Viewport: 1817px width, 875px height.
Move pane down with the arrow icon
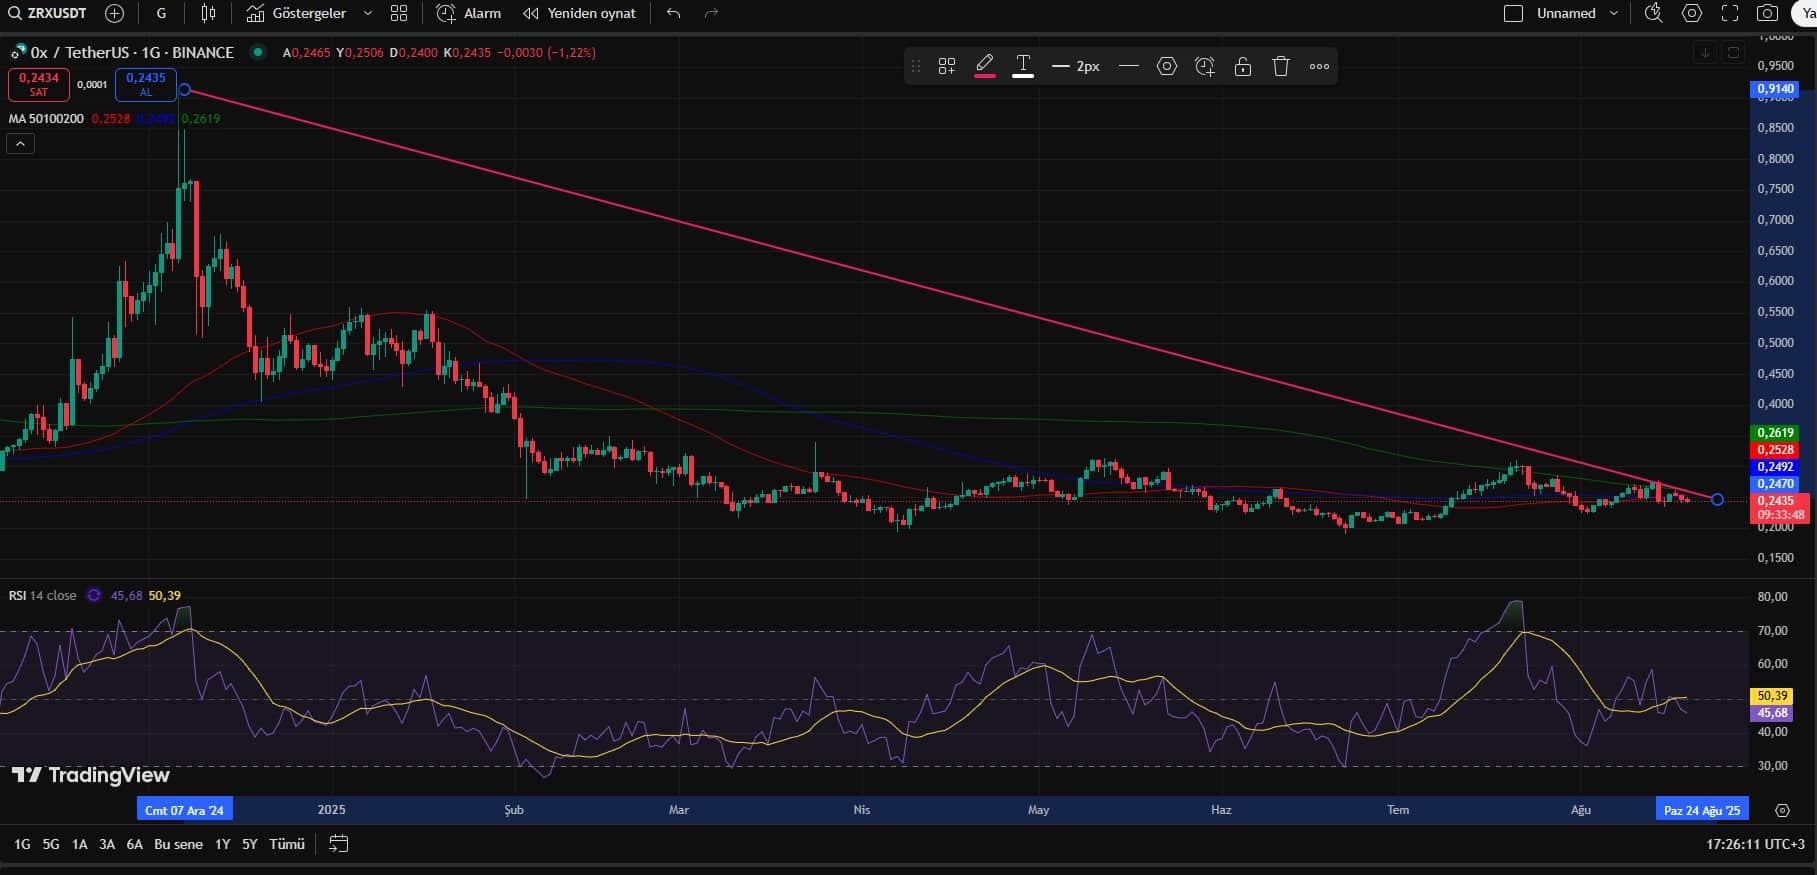[x=1705, y=52]
